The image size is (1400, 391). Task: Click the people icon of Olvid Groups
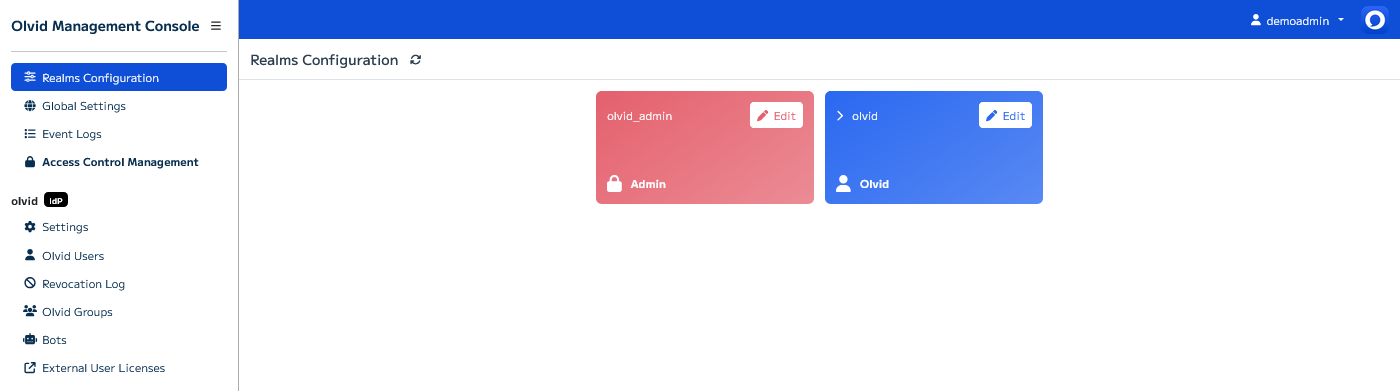(x=30, y=311)
